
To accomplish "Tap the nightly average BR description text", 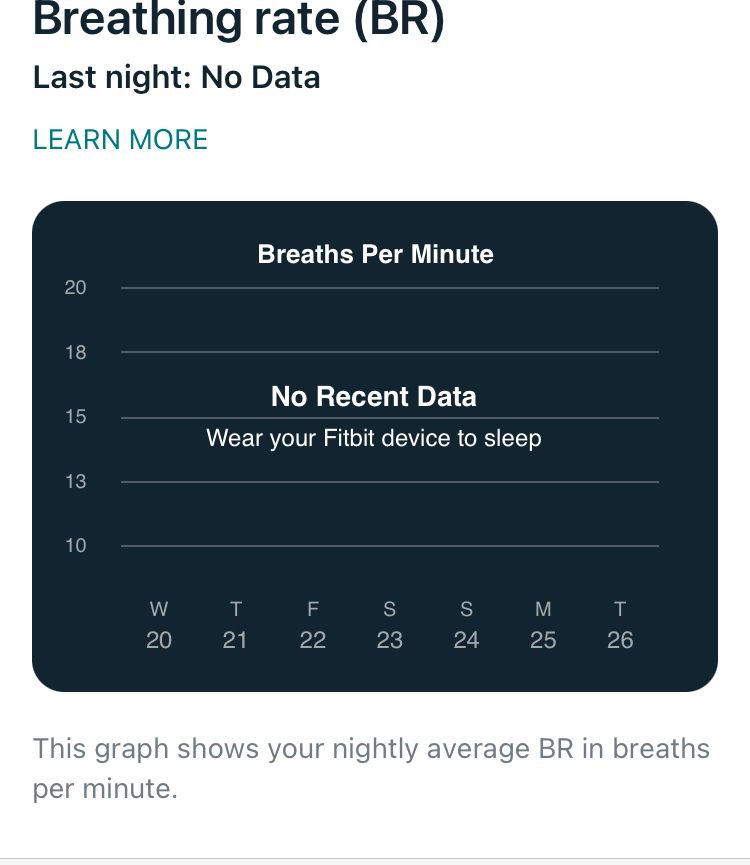I will point(371,768).
